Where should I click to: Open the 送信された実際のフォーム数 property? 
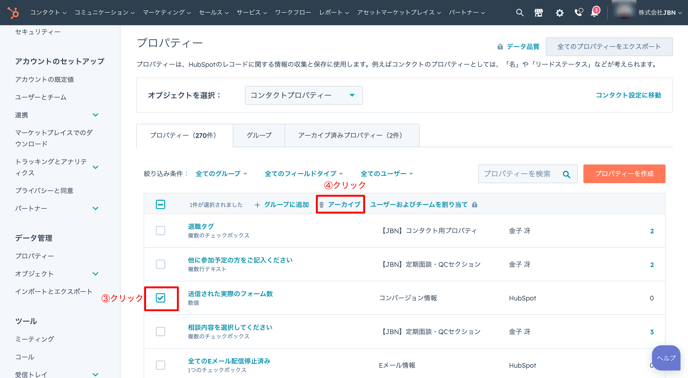coord(230,294)
